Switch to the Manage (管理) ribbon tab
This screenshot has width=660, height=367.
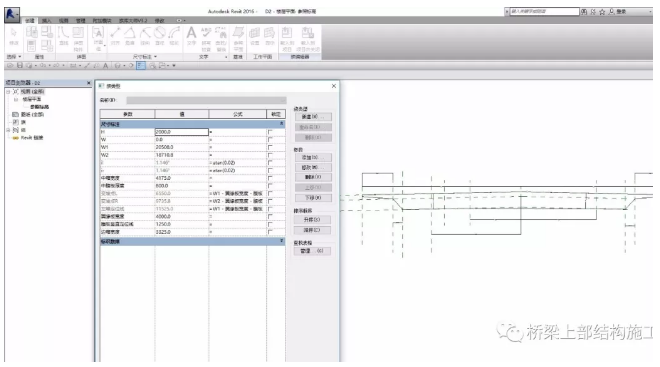point(80,21)
